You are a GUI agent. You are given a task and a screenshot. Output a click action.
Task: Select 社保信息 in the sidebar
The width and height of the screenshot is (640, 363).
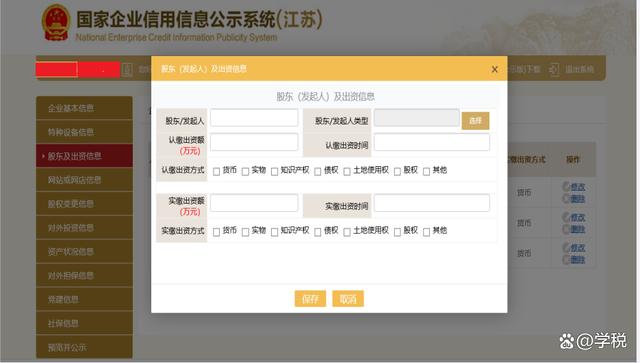click(x=84, y=323)
